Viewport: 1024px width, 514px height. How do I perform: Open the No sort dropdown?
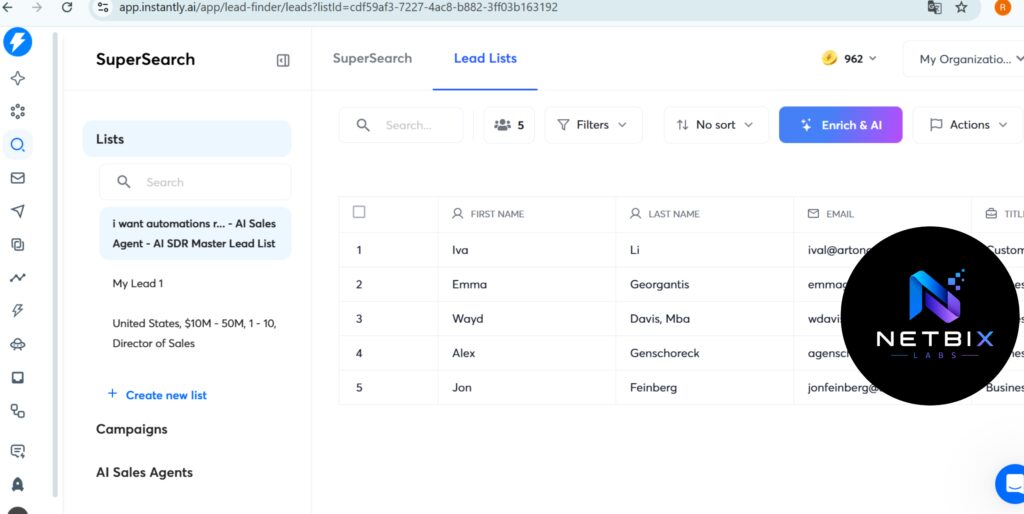click(716, 125)
